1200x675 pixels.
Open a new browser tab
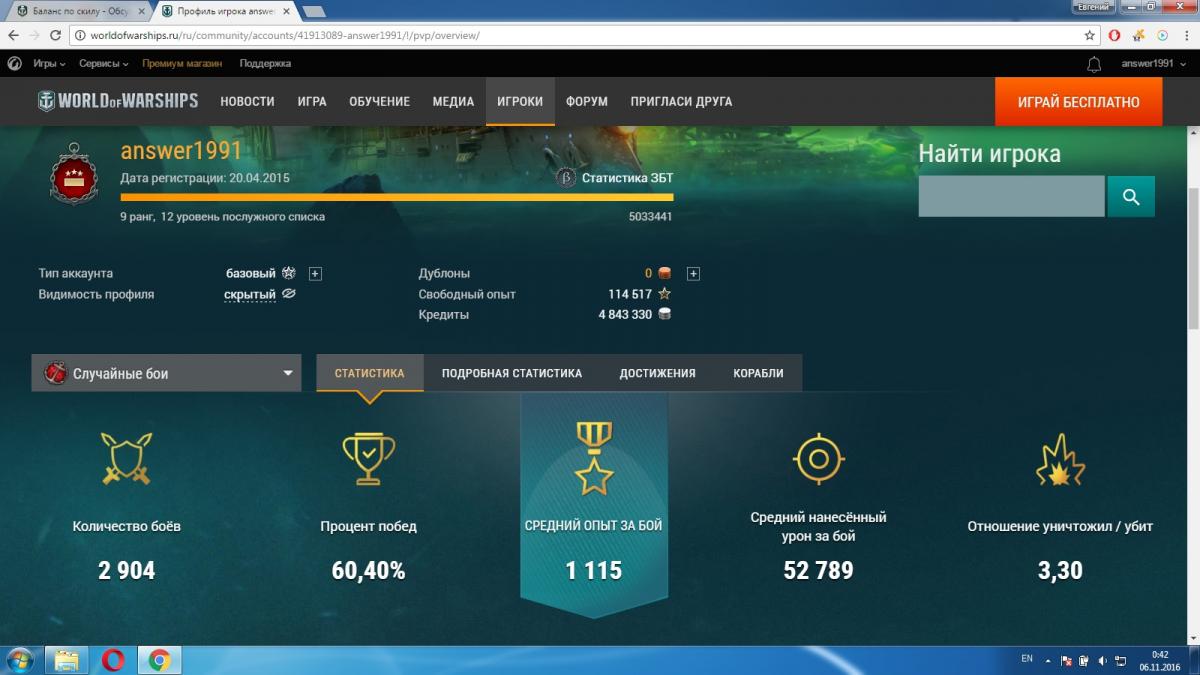point(313,11)
